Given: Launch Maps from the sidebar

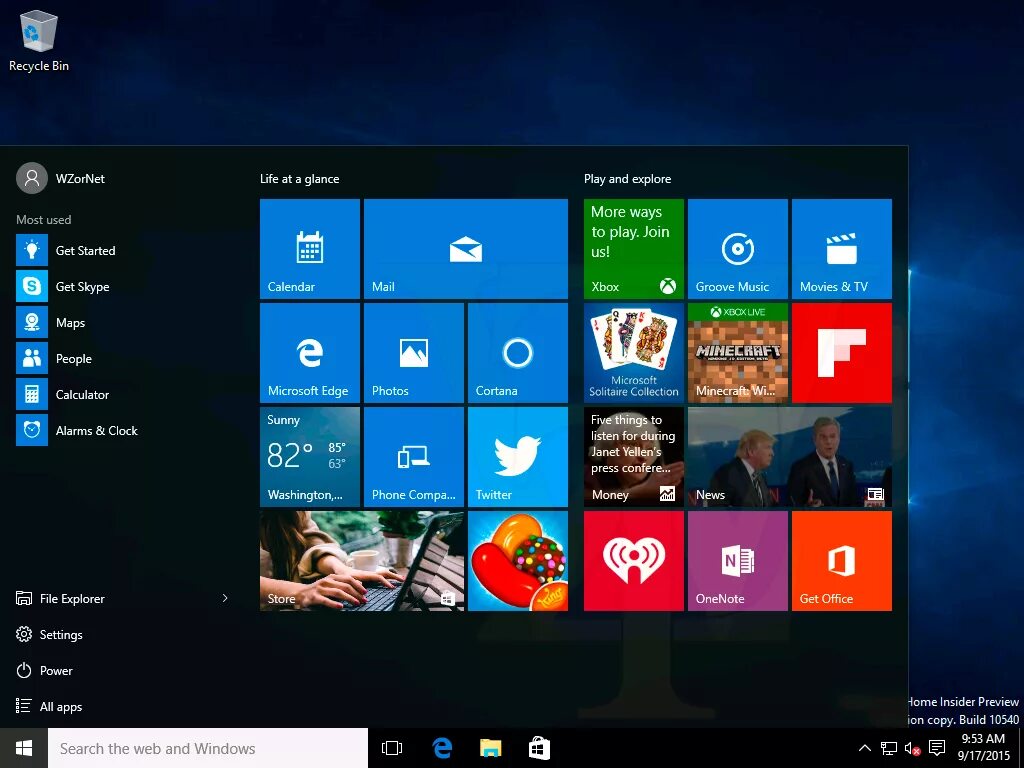Looking at the screenshot, I should pyautogui.click(x=70, y=322).
